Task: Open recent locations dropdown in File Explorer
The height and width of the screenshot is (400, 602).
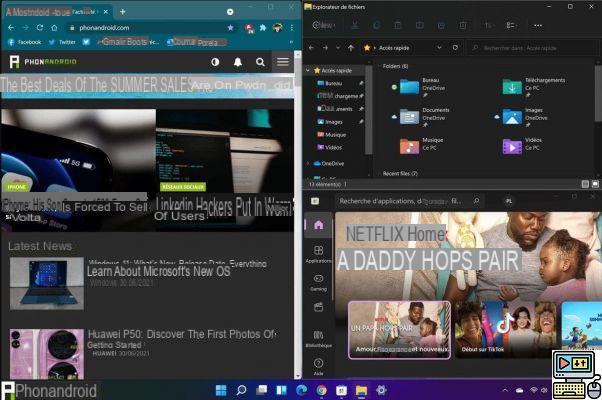Action: point(338,48)
